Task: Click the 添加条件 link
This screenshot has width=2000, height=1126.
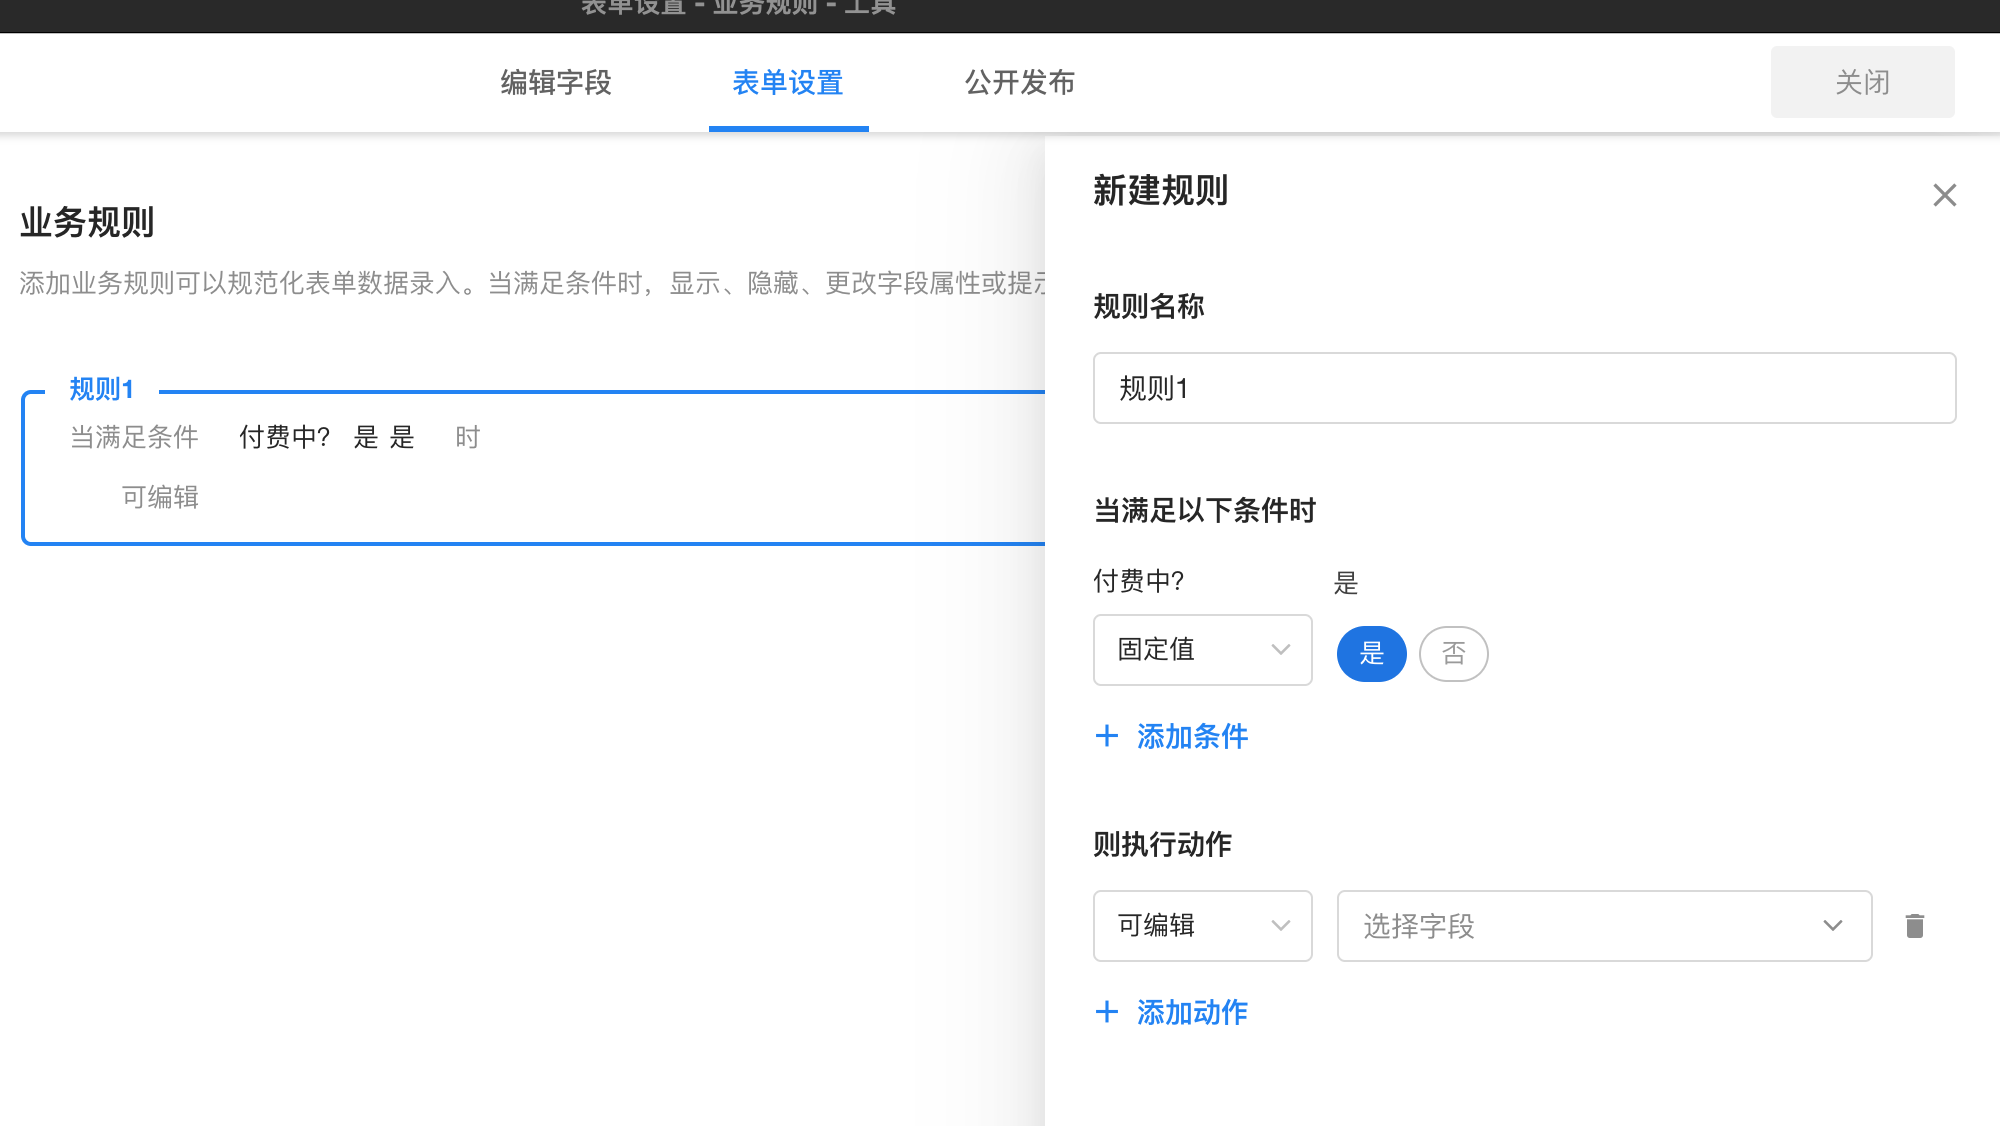Action: pos(1192,737)
